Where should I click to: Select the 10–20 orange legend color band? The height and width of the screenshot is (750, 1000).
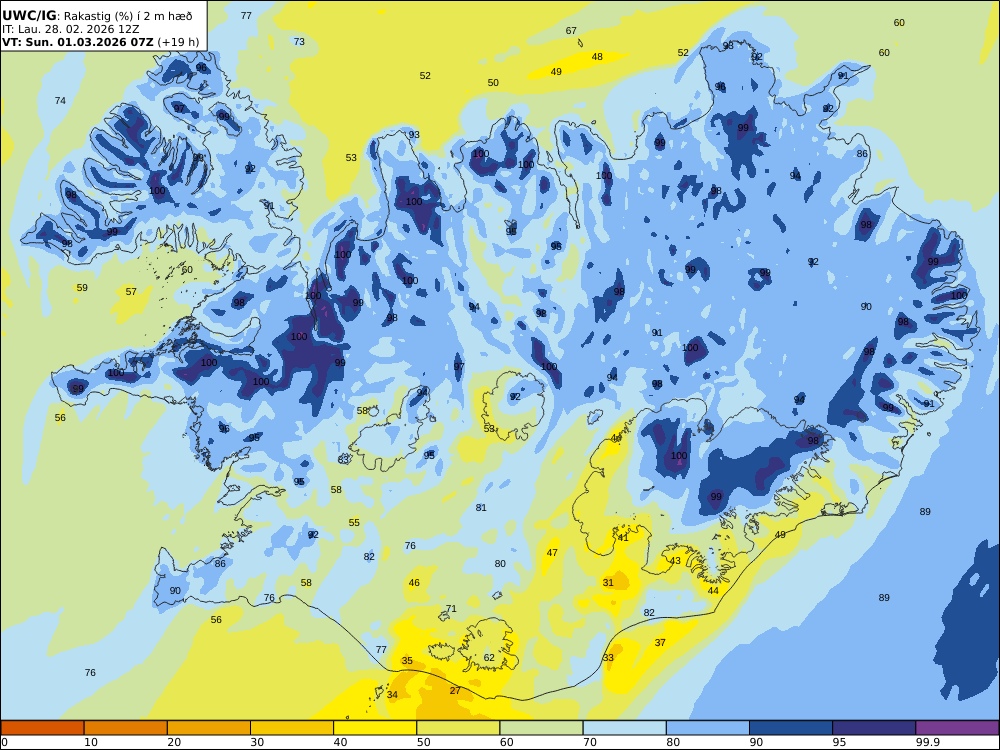[126, 728]
